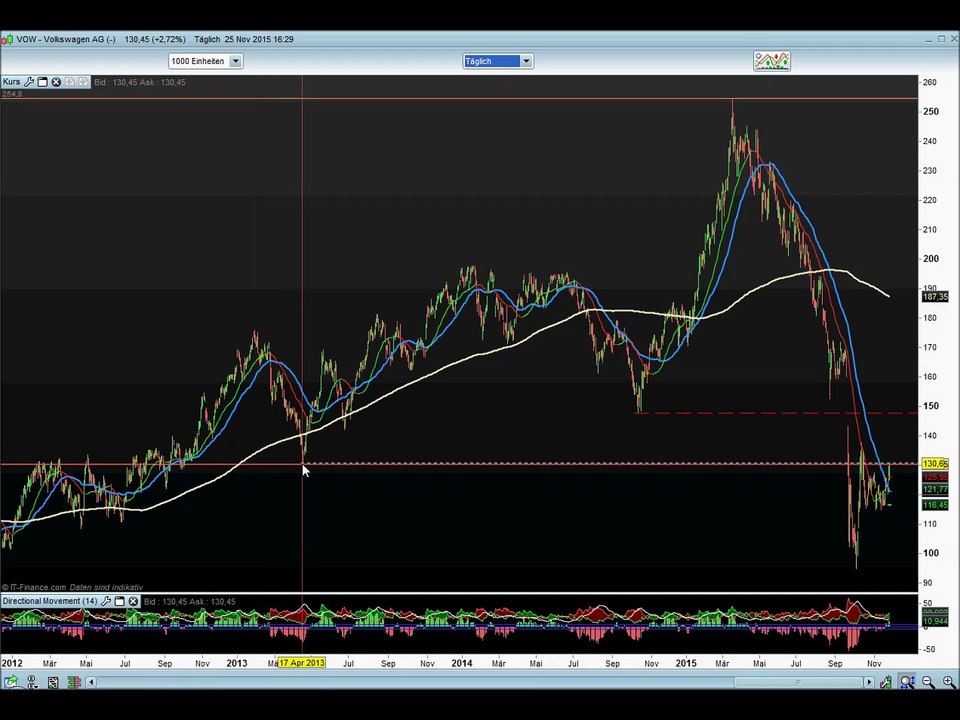This screenshot has height=720, width=960.
Task: Click the 2014 label on time axis
Action: tap(462, 664)
